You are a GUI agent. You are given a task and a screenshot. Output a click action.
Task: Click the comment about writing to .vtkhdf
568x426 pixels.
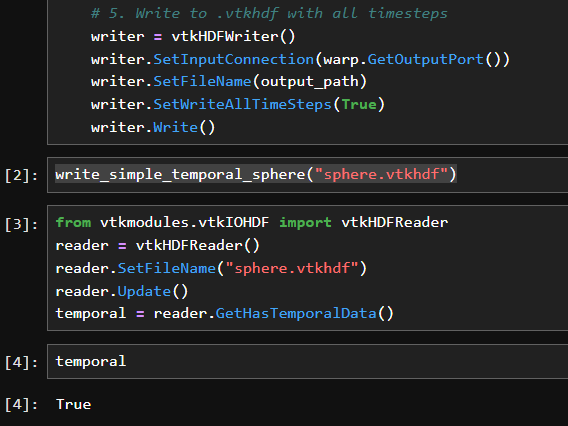(269, 13)
